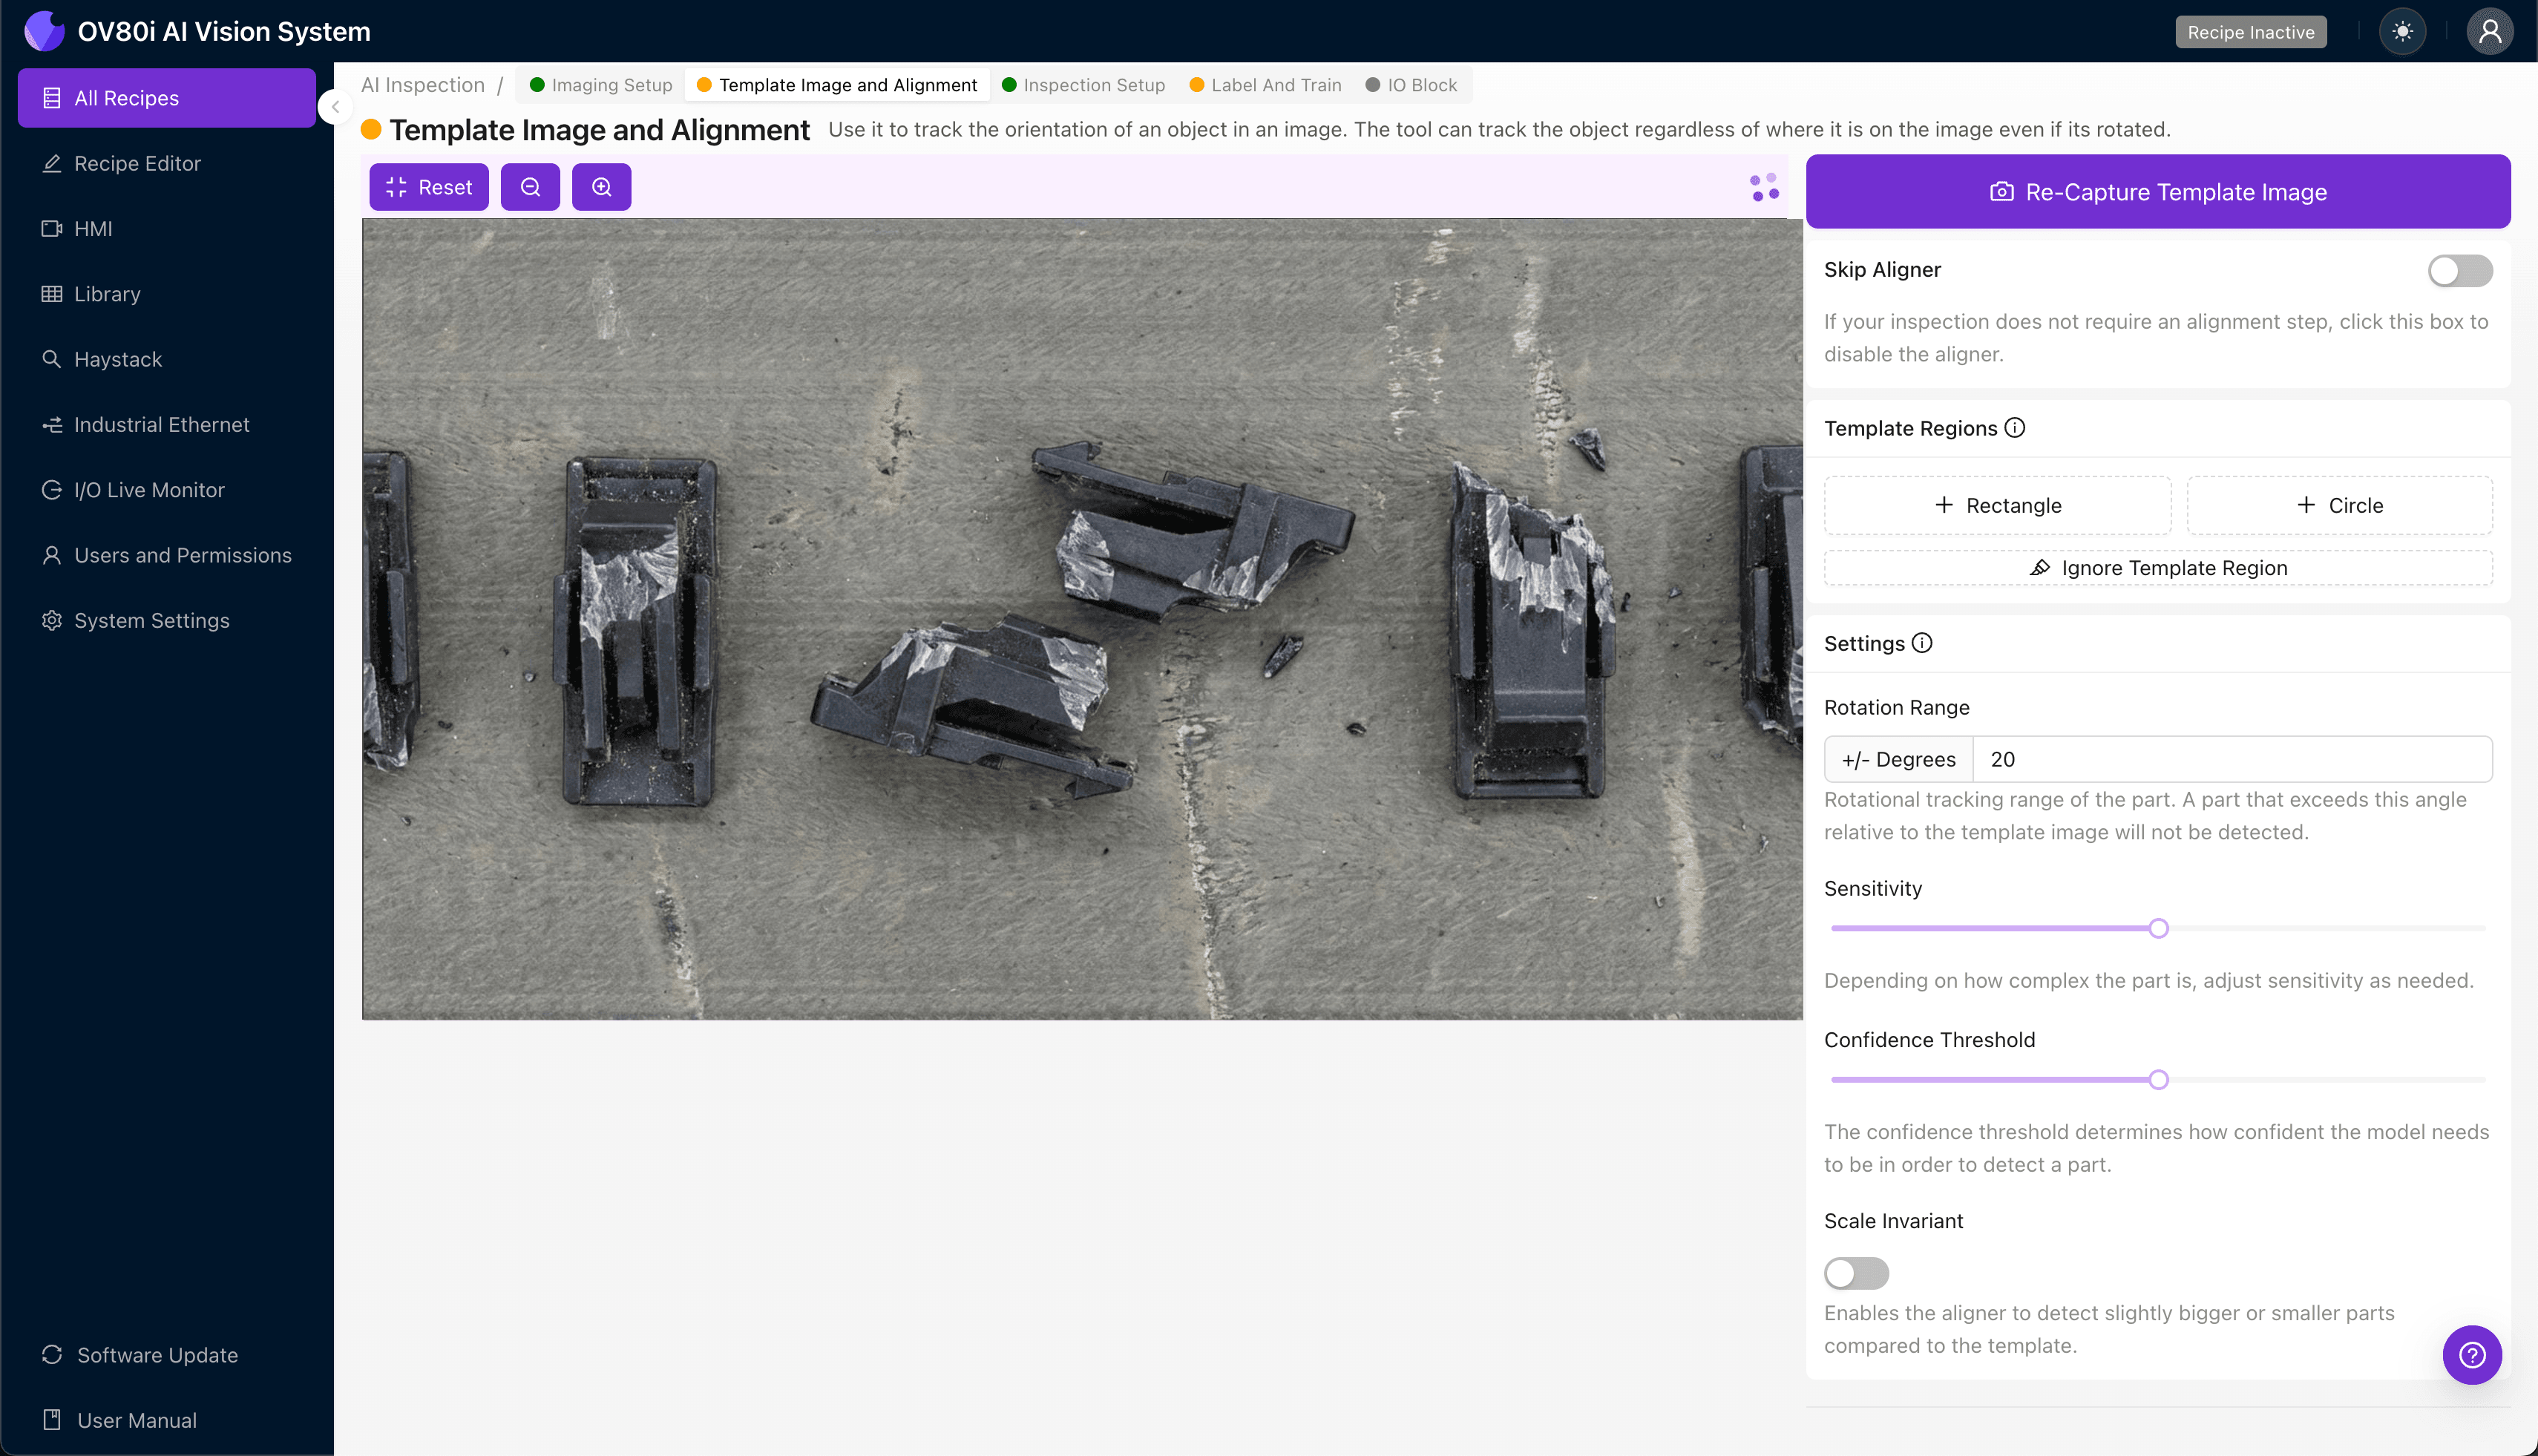2538x1456 pixels.
Task: Click the Sensitivity slider handle
Action: (x=2158, y=928)
